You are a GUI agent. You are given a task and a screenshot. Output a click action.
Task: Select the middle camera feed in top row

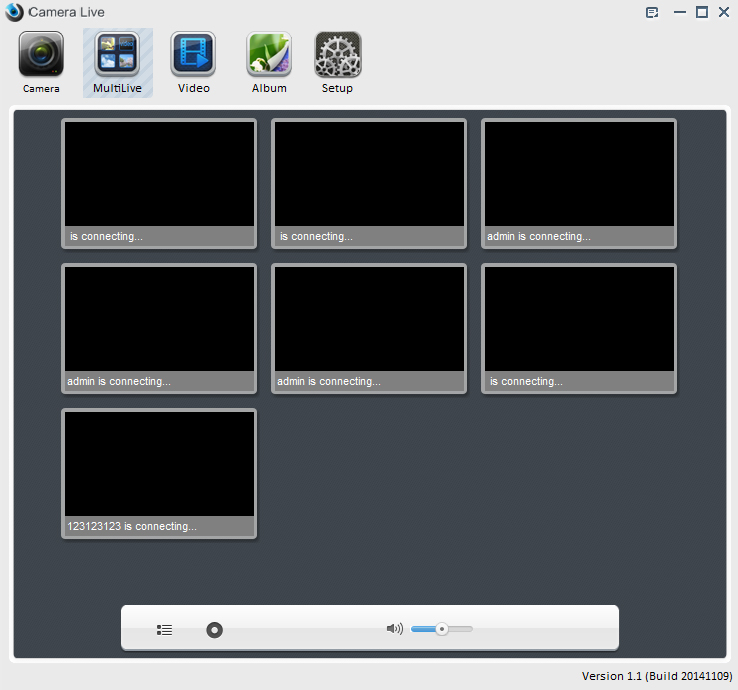369,174
